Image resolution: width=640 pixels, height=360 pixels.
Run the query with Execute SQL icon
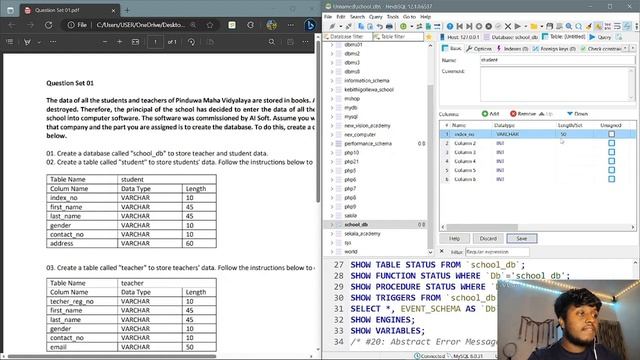[x=518, y=26]
